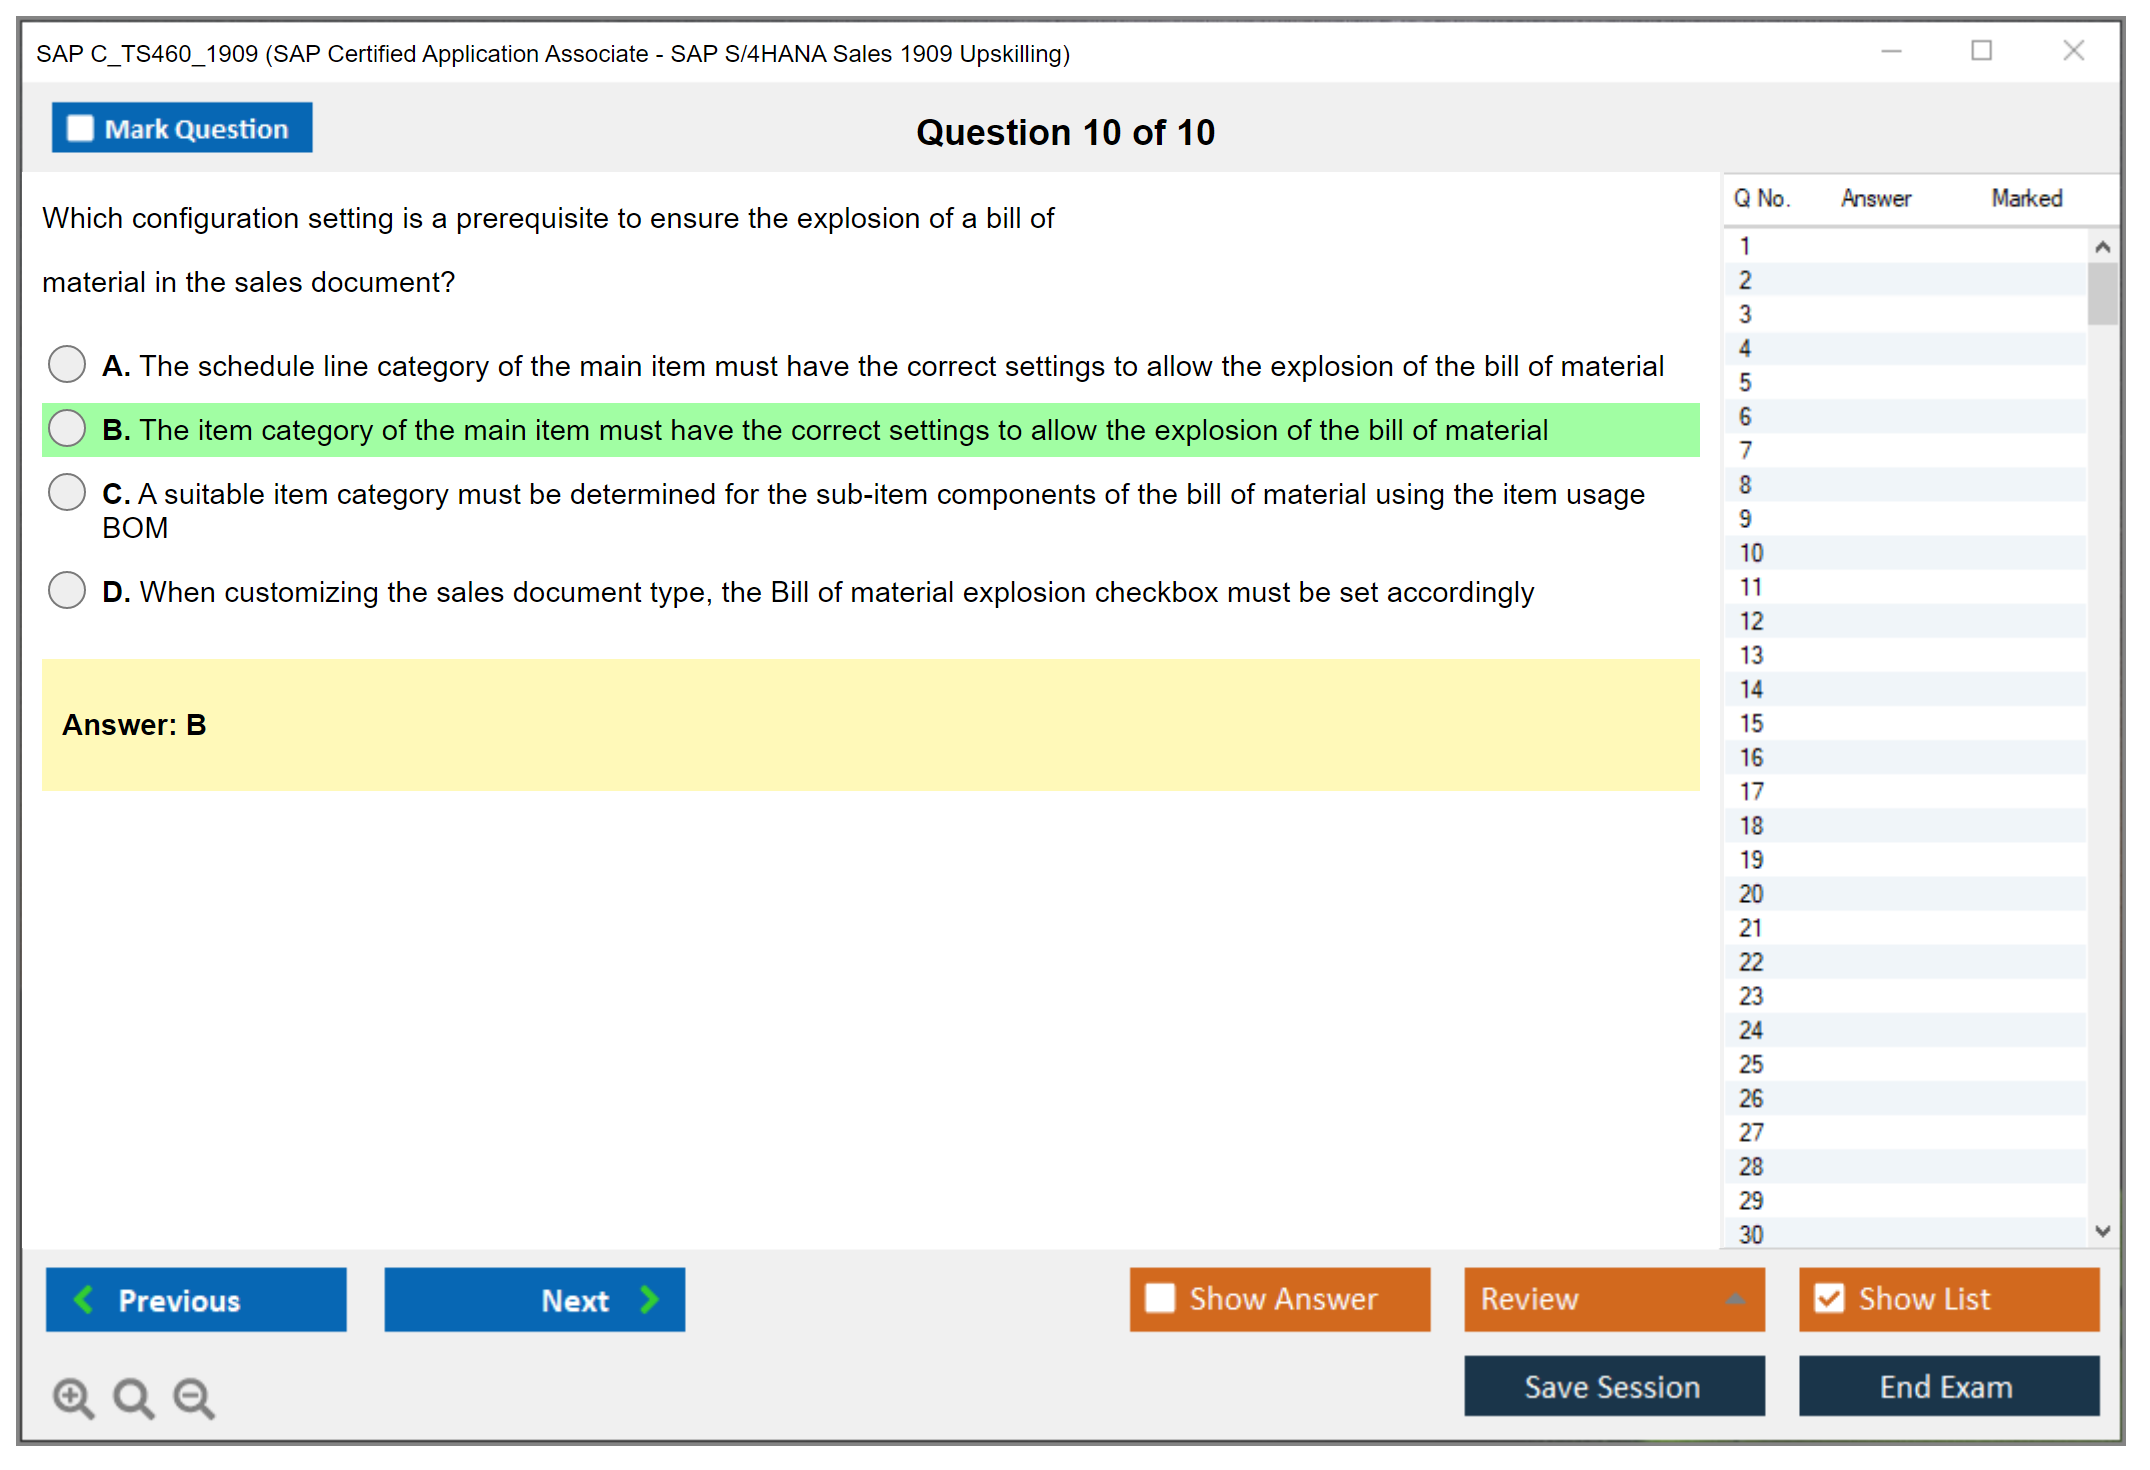Toggle the Show Answer checkbox
Screen dimensions: 2150x1470
coord(1160,1298)
